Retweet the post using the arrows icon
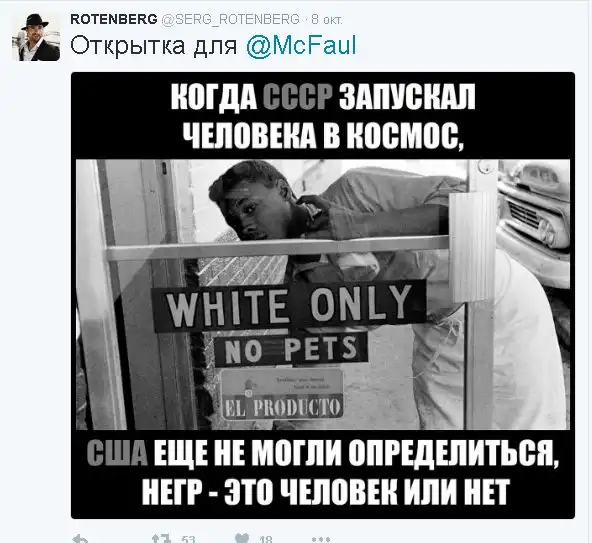Image resolution: width=592 pixels, height=543 pixels. 161,539
